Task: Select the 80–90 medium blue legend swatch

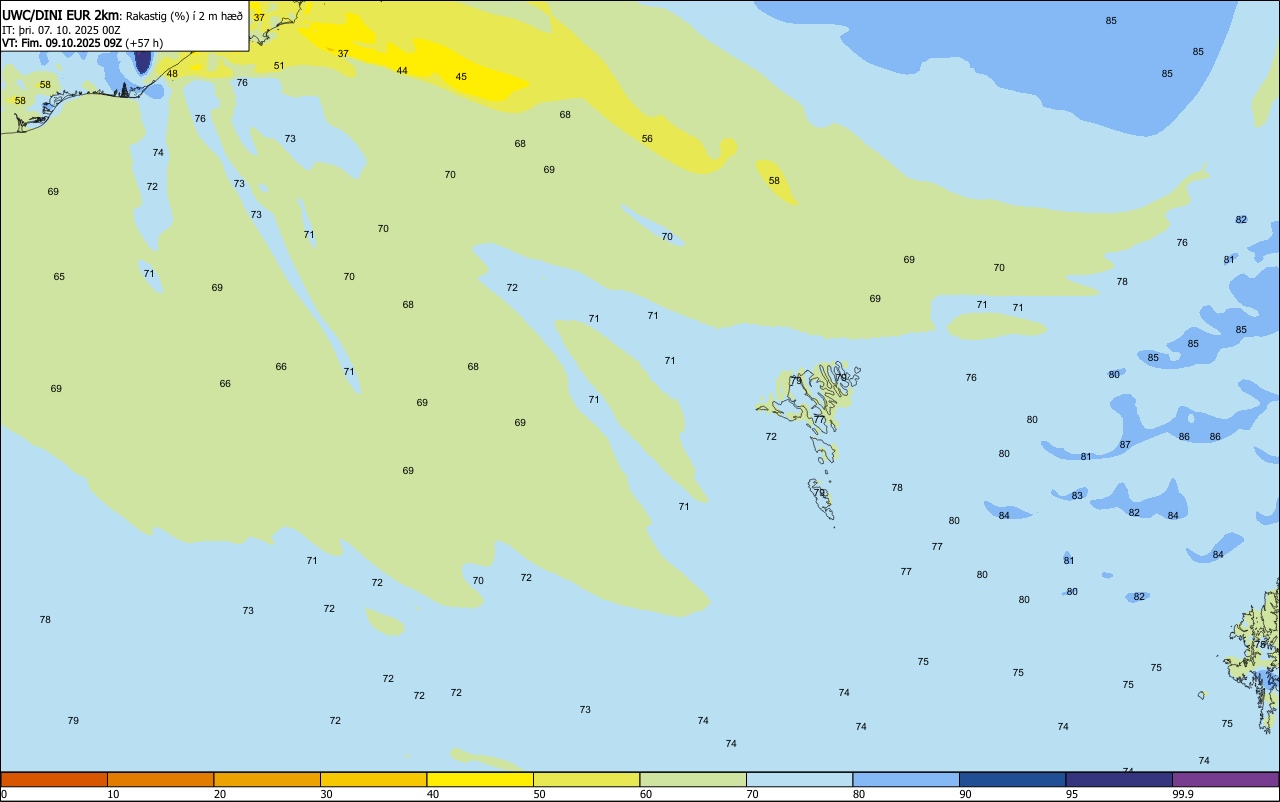Action: point(906,779)
